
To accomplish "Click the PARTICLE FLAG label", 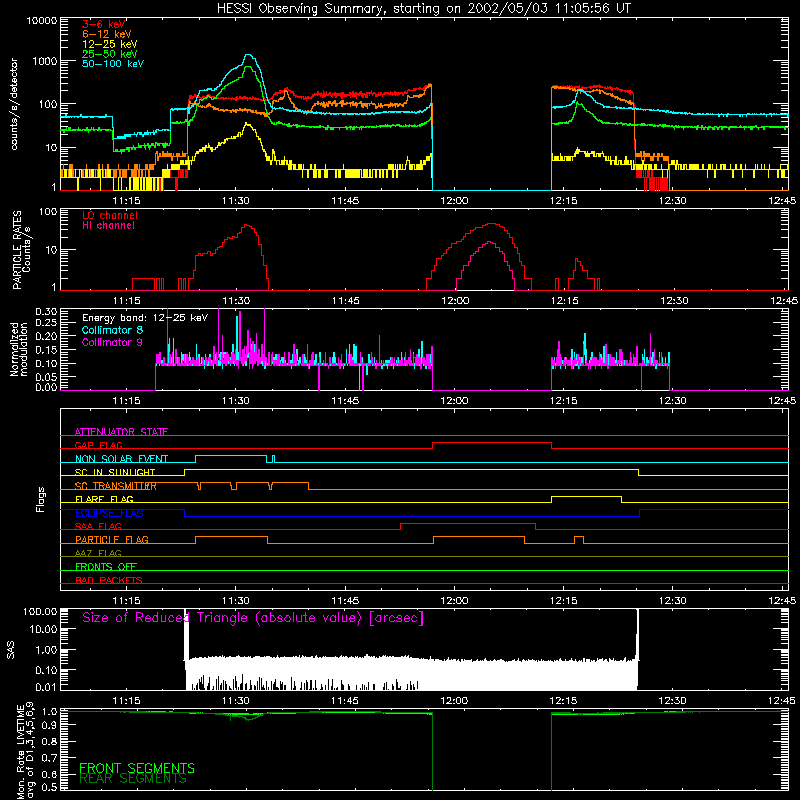I will 112,540.
